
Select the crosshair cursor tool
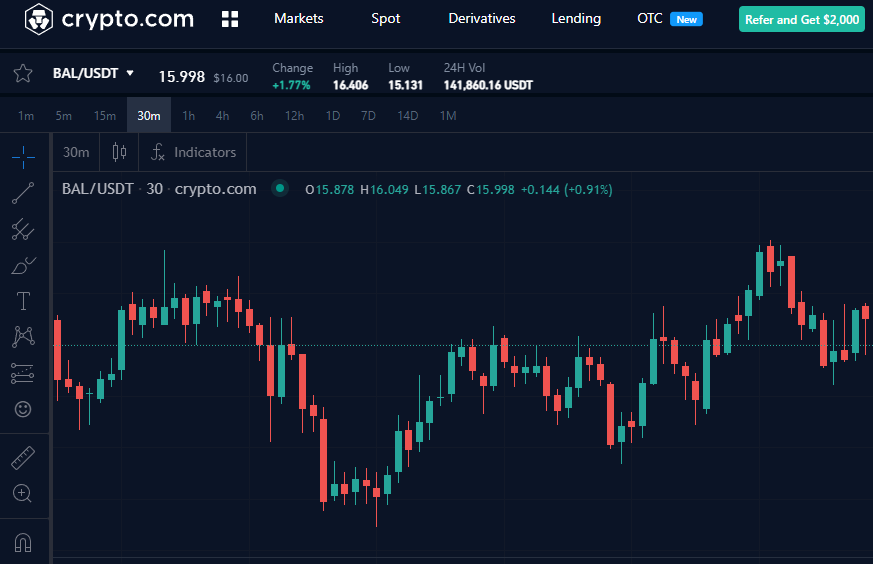point(23,157)
